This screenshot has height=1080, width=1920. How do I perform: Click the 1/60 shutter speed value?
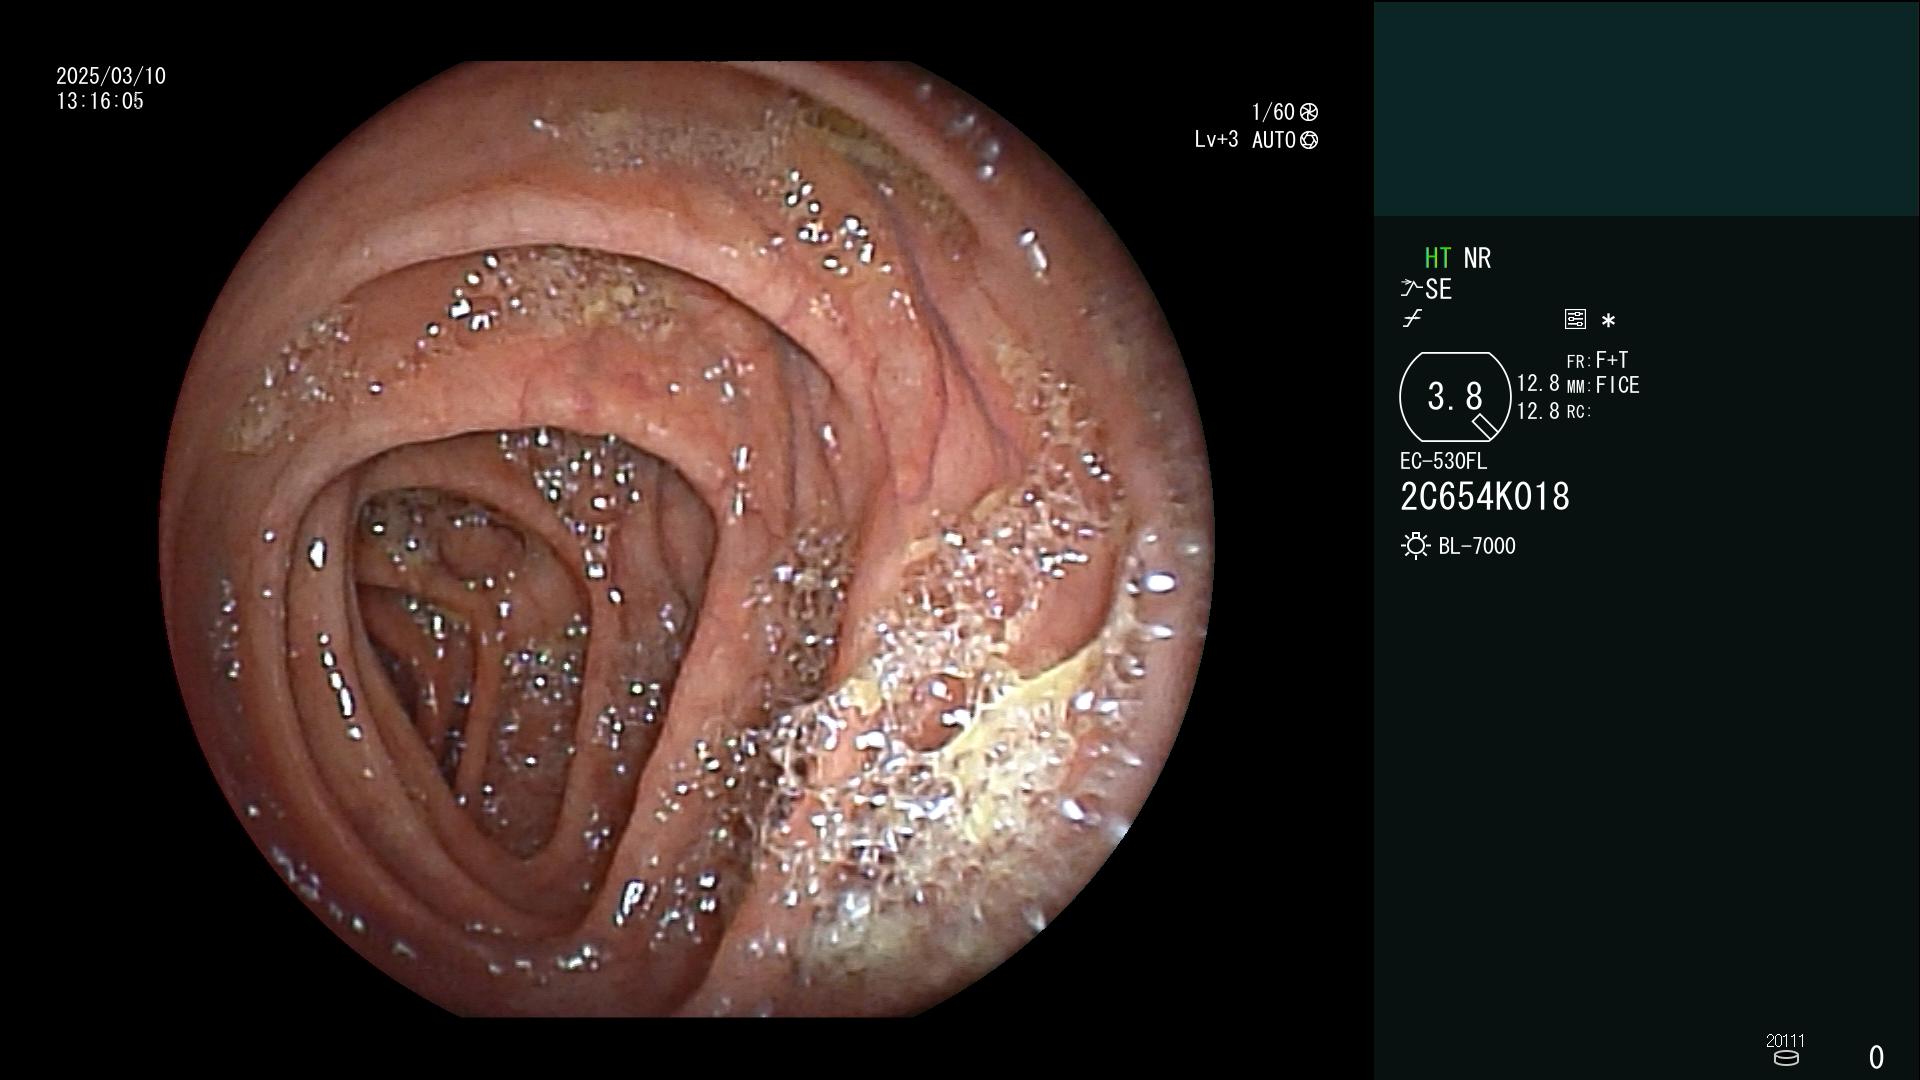pyautogui.click(x=1273, y=112)
